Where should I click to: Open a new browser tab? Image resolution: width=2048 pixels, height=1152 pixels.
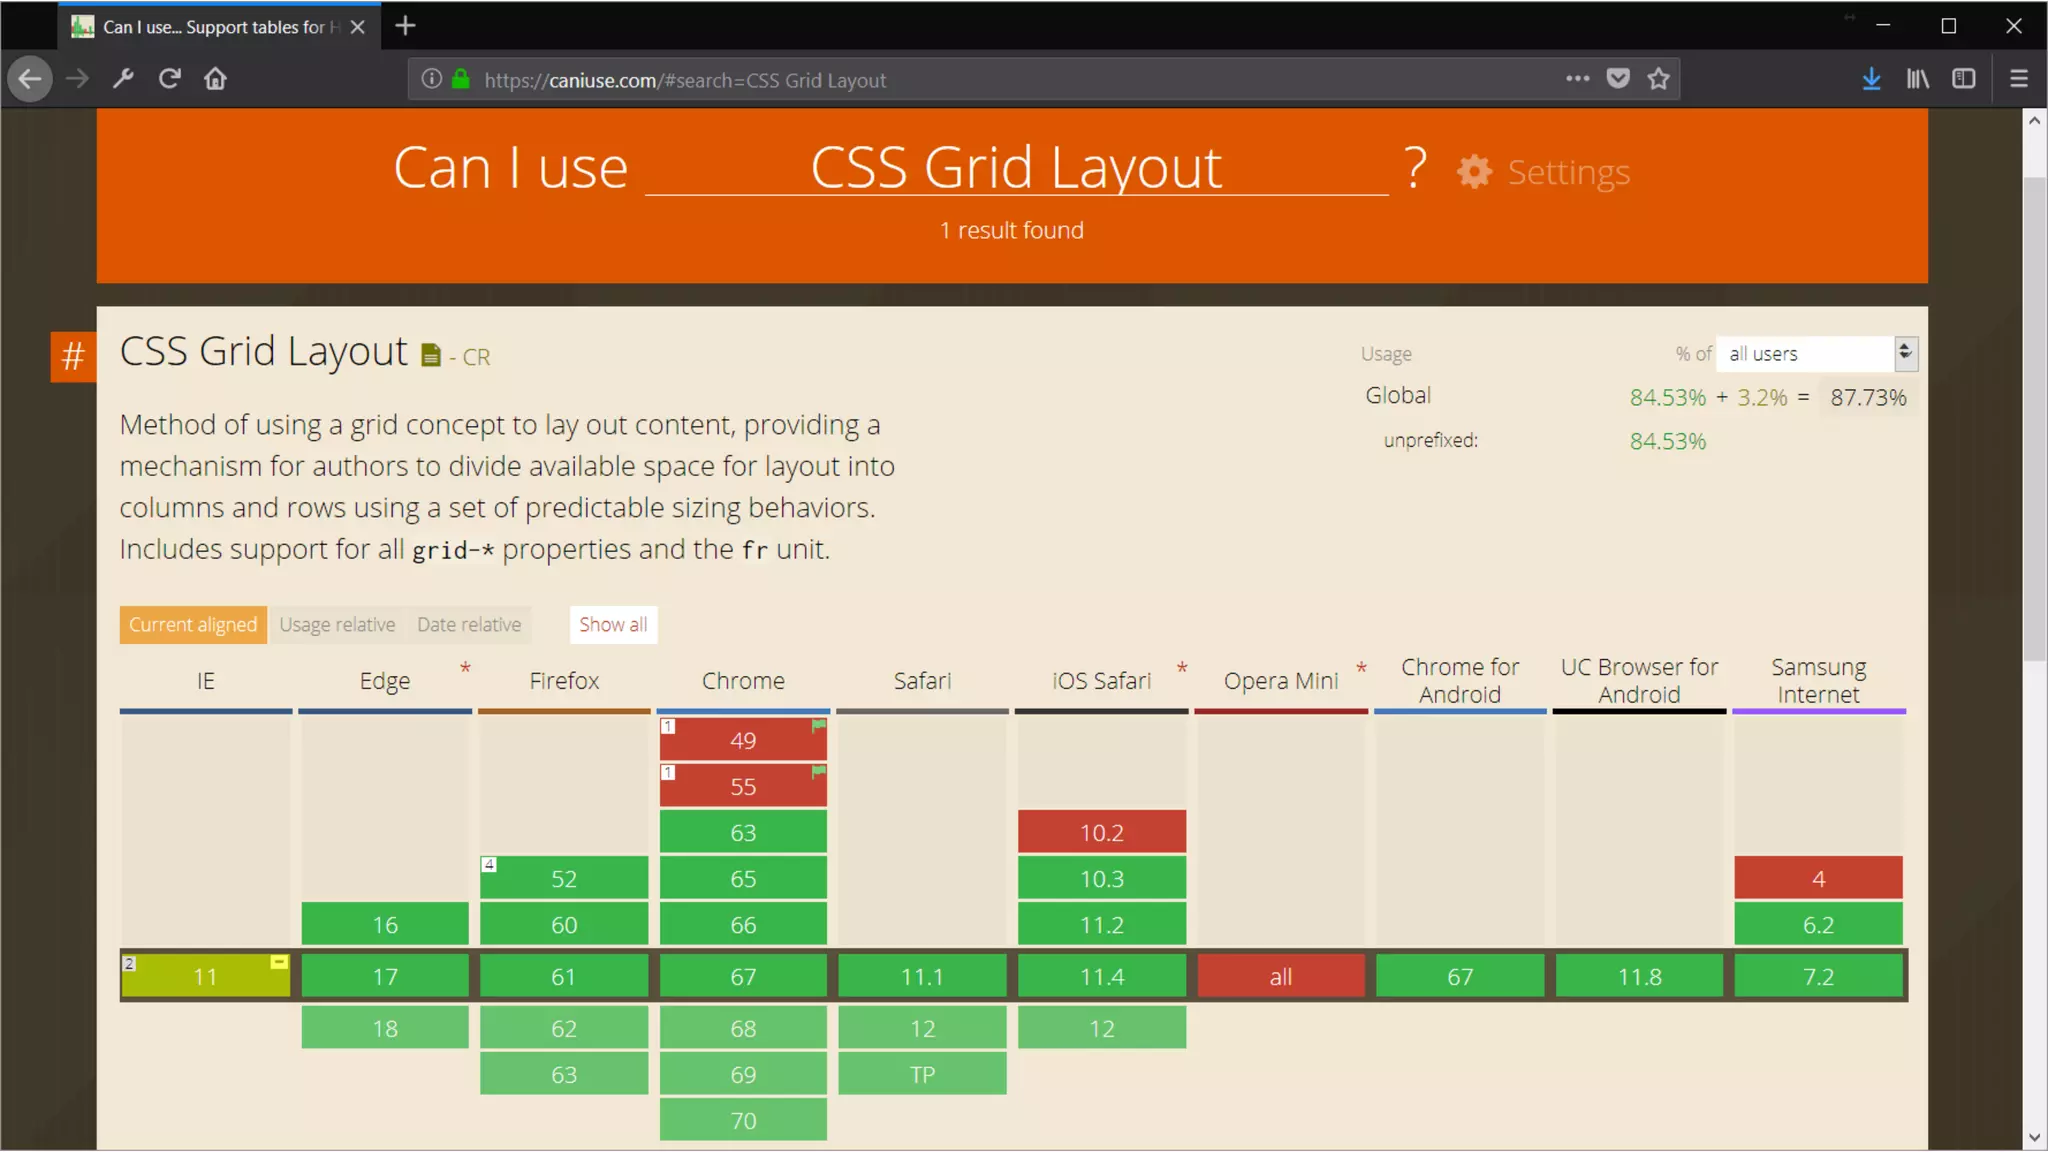point(405,26)
